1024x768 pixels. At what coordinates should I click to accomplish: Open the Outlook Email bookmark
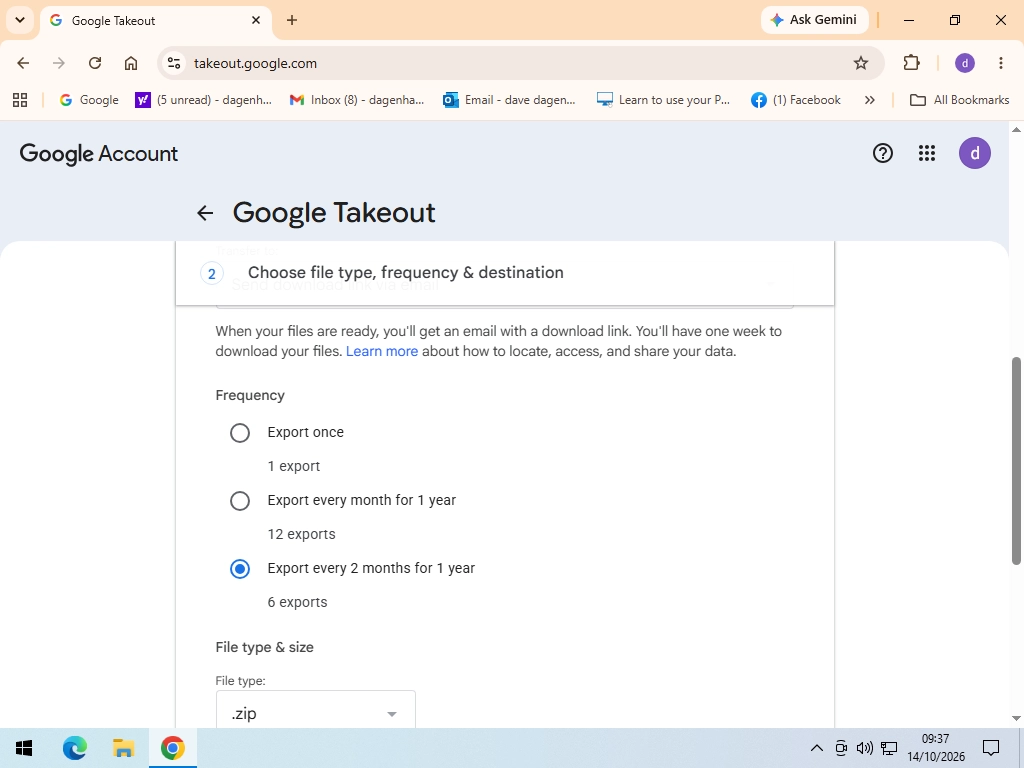[509, 100]
